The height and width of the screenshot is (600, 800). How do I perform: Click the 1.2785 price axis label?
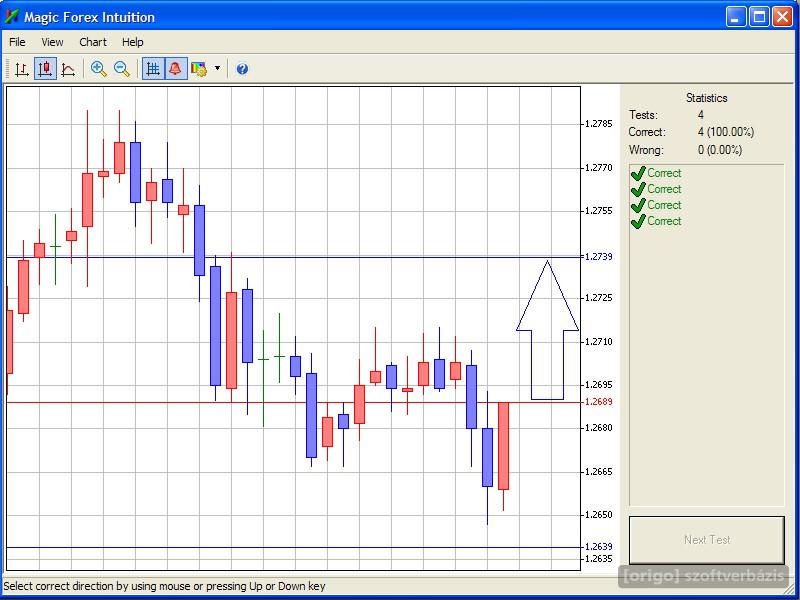coord(599,124)
